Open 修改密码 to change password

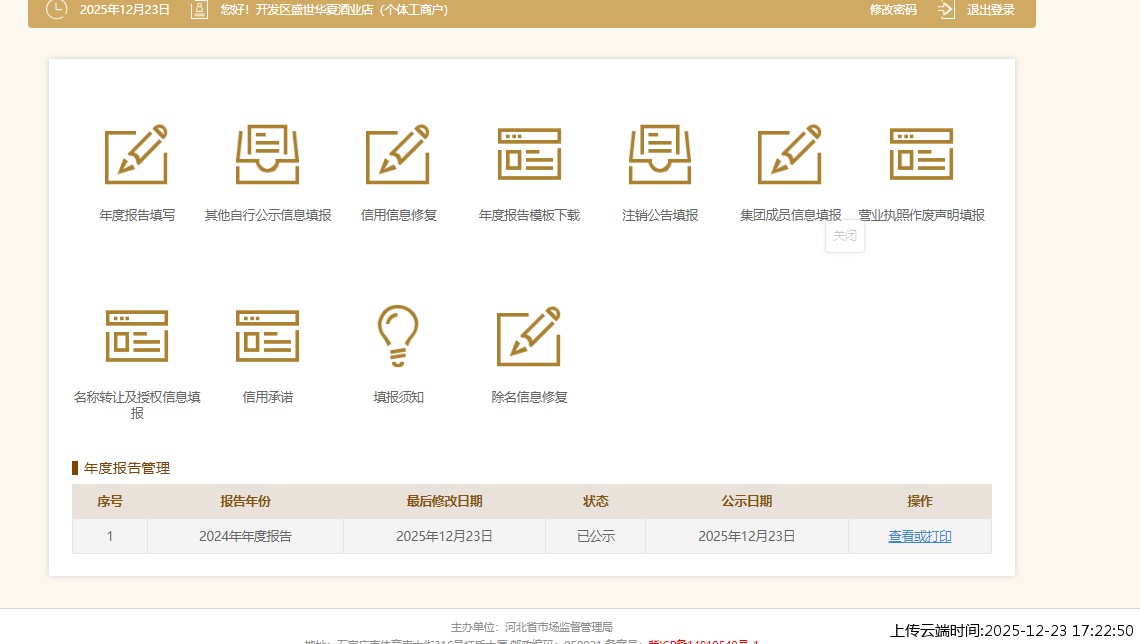click(x=892, y=11)
